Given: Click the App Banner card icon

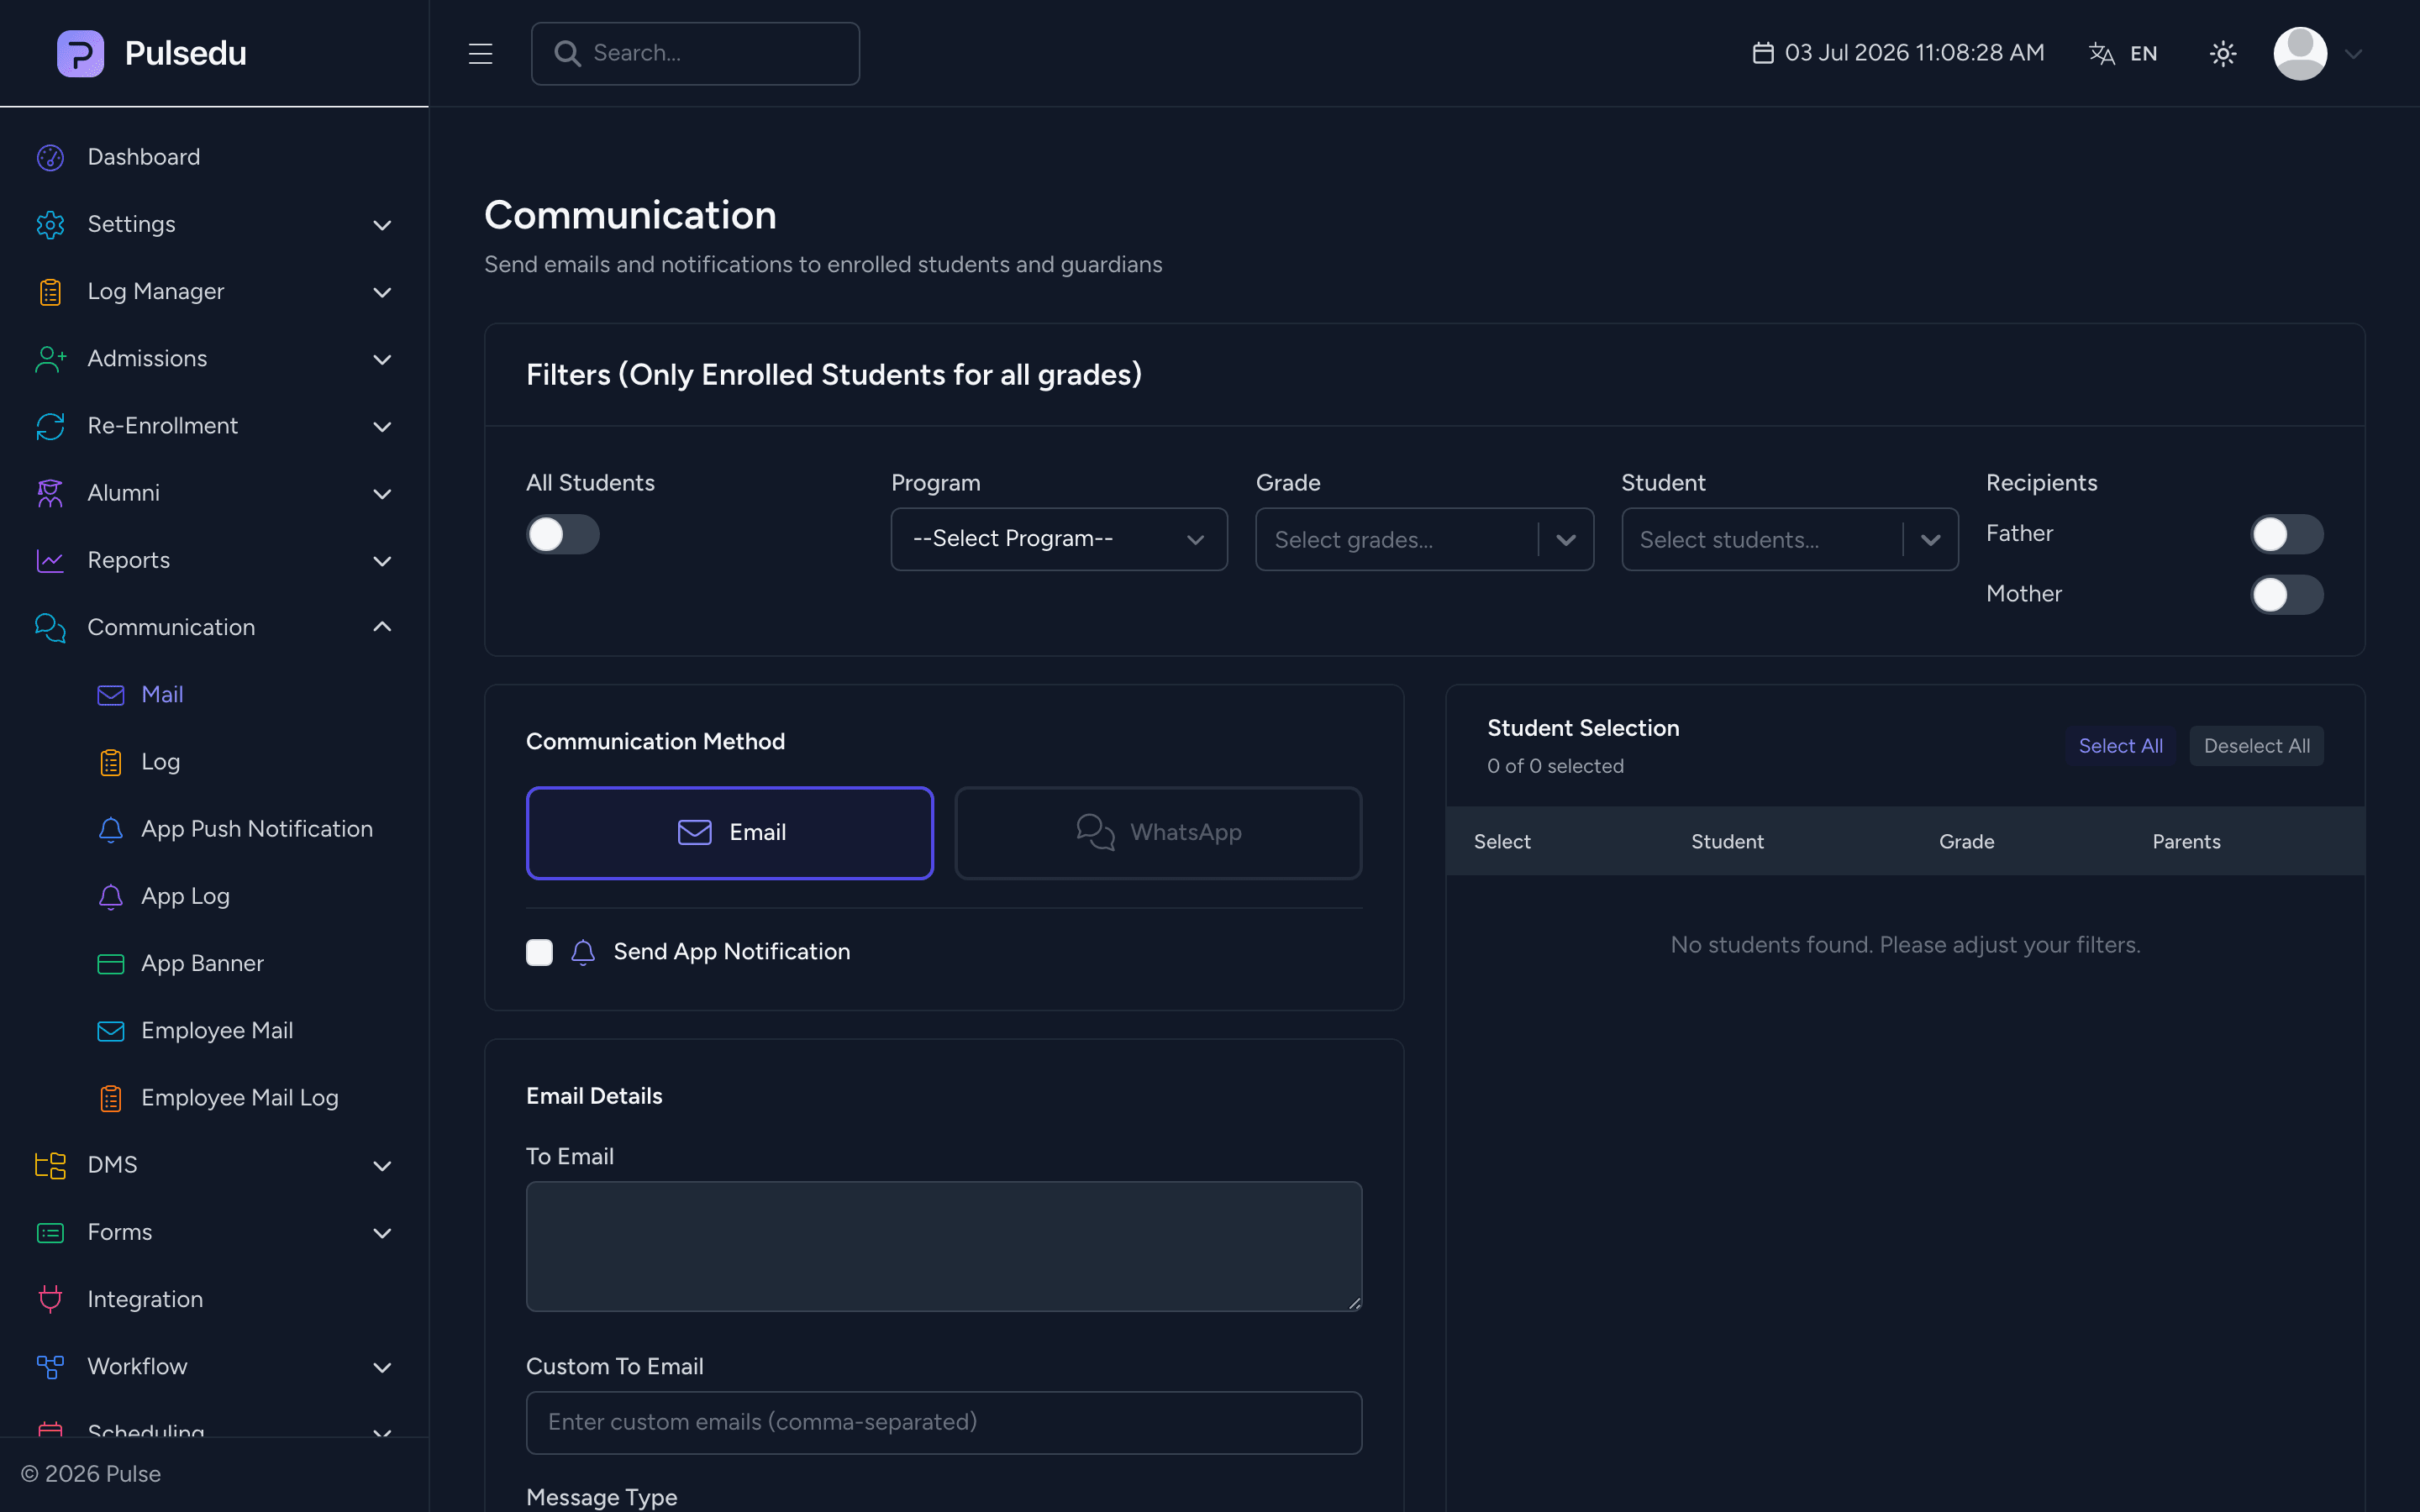Looking at the screenshot, I should click(111, 963).
